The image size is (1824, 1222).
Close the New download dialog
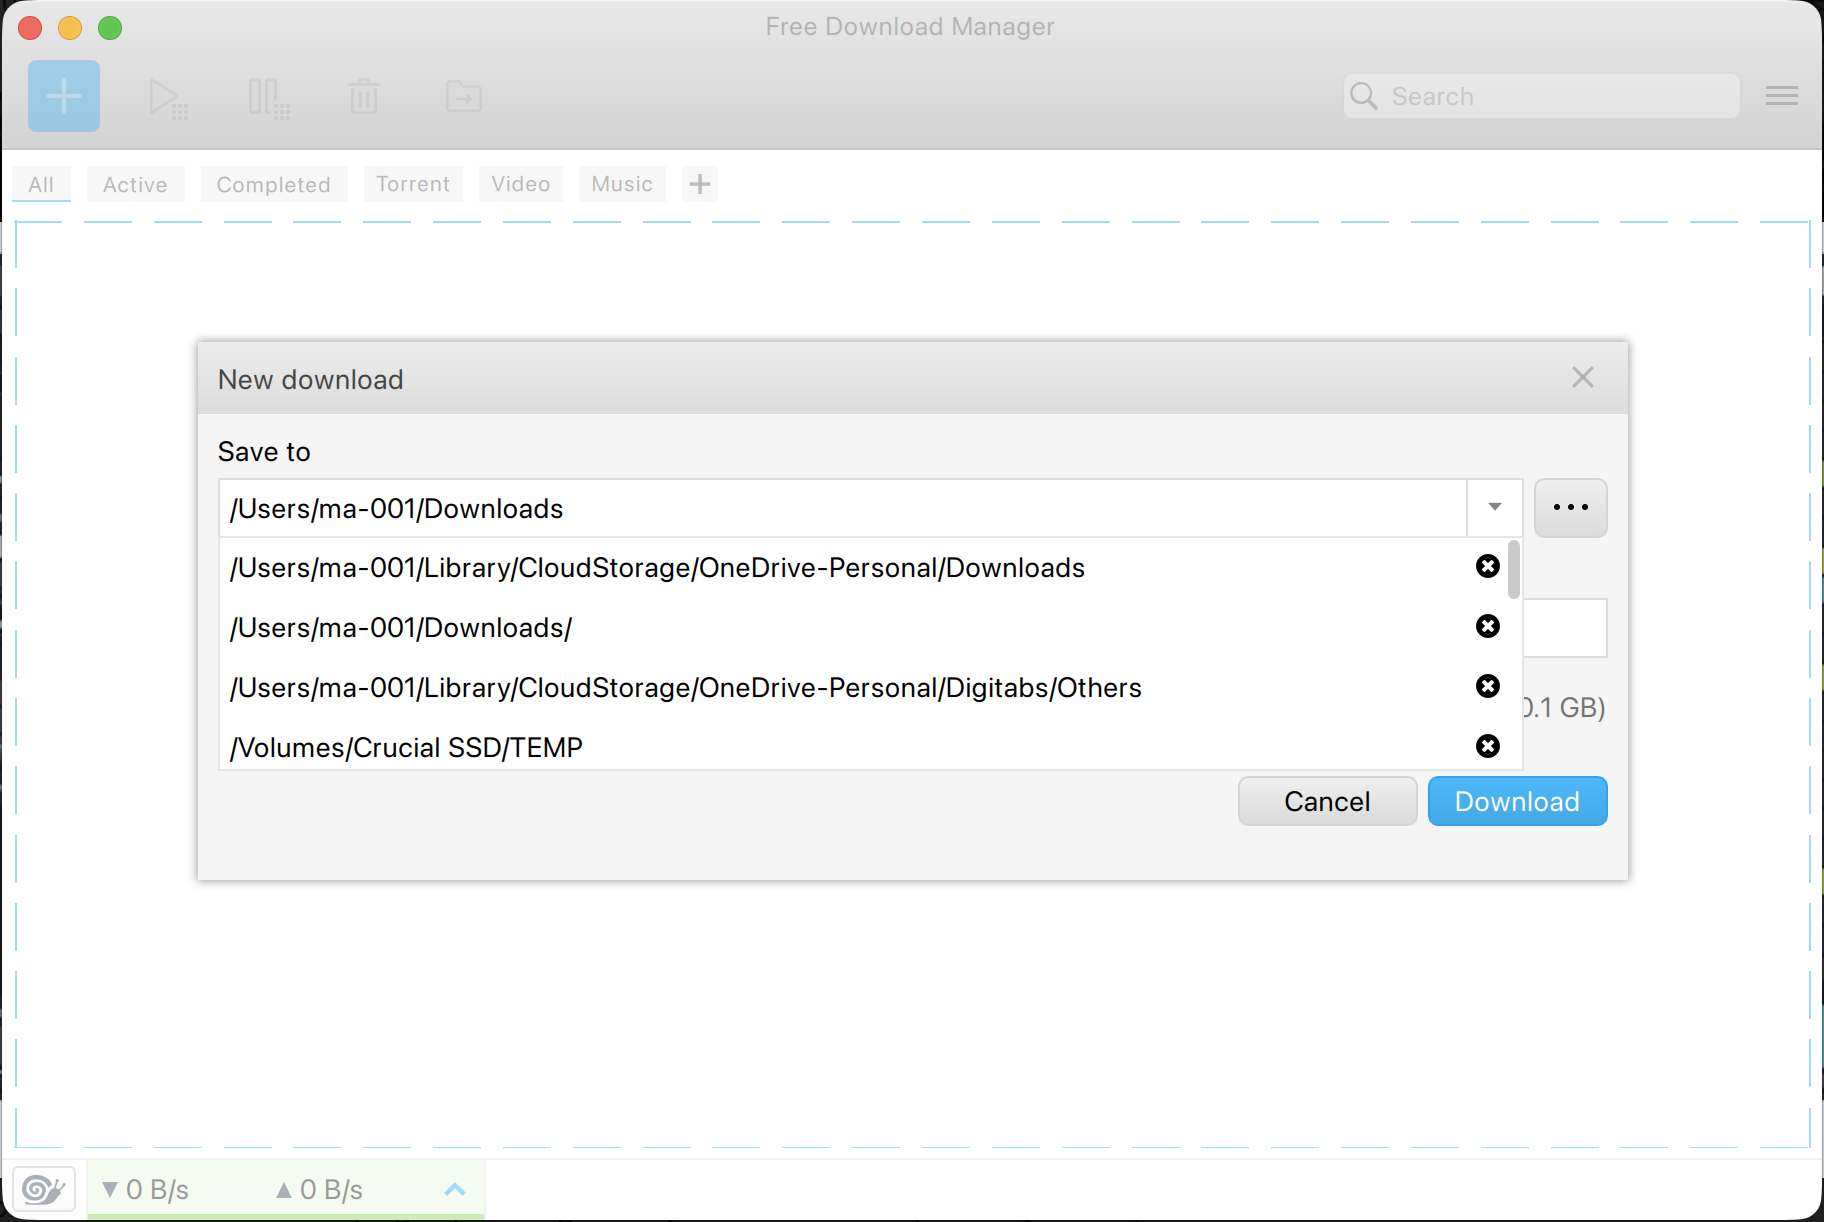pos(1583,377)
